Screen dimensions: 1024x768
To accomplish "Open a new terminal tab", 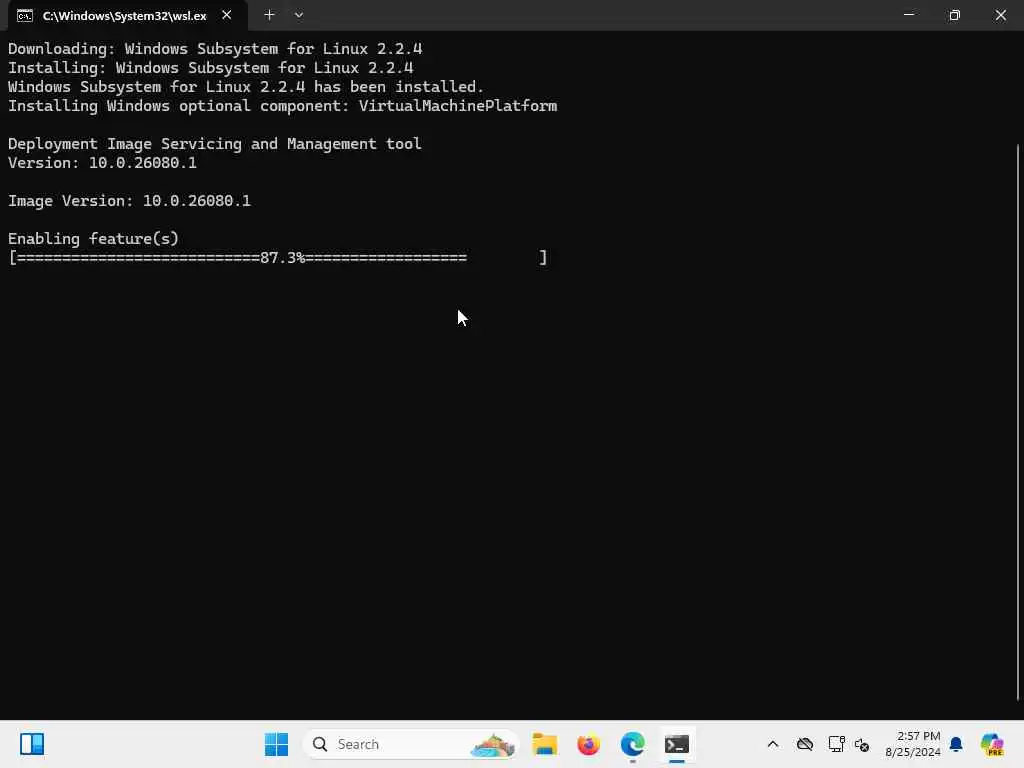I will click(269, 15).
